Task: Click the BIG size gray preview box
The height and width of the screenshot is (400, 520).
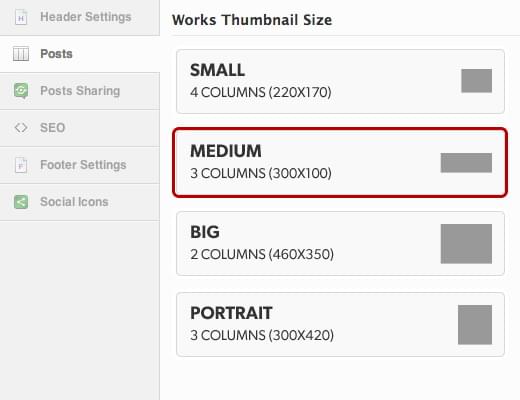Action: (x=466, y=244)
